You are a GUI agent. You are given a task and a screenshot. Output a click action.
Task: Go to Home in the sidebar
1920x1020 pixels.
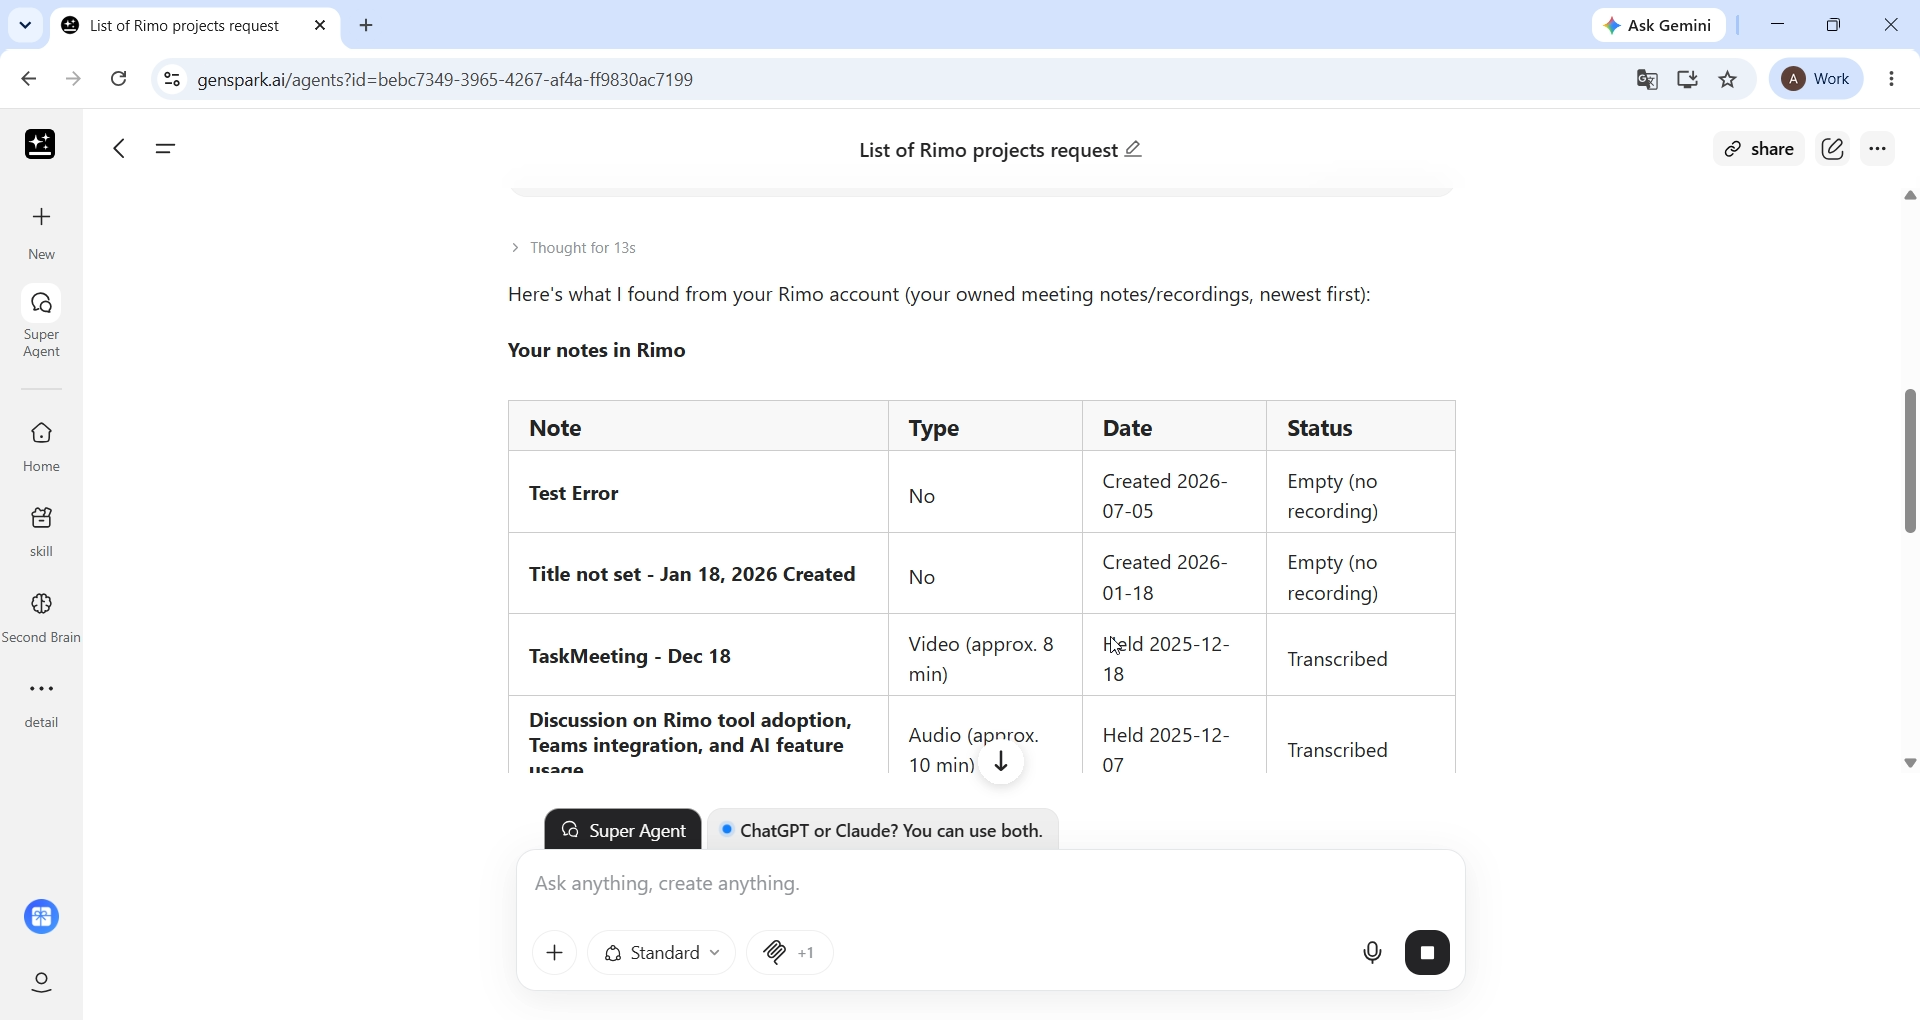tap(42, 447)
